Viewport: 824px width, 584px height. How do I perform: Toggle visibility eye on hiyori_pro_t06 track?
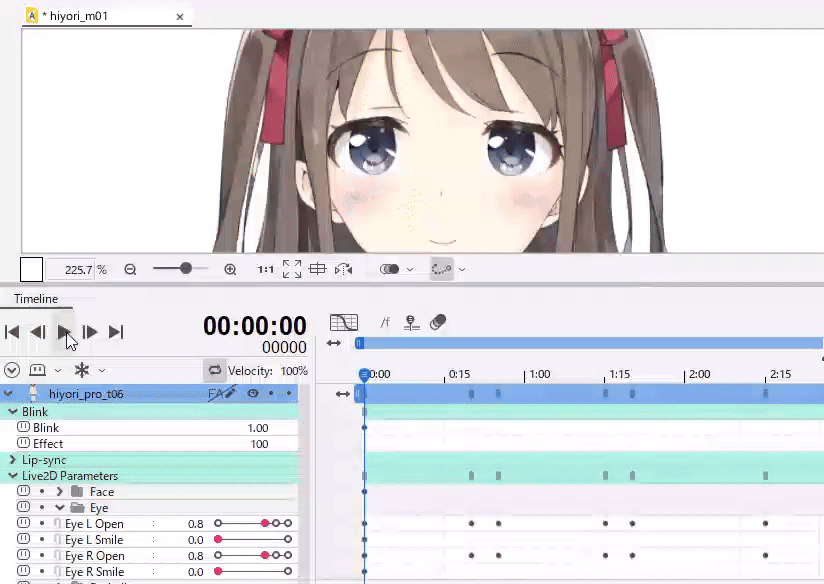253,394
